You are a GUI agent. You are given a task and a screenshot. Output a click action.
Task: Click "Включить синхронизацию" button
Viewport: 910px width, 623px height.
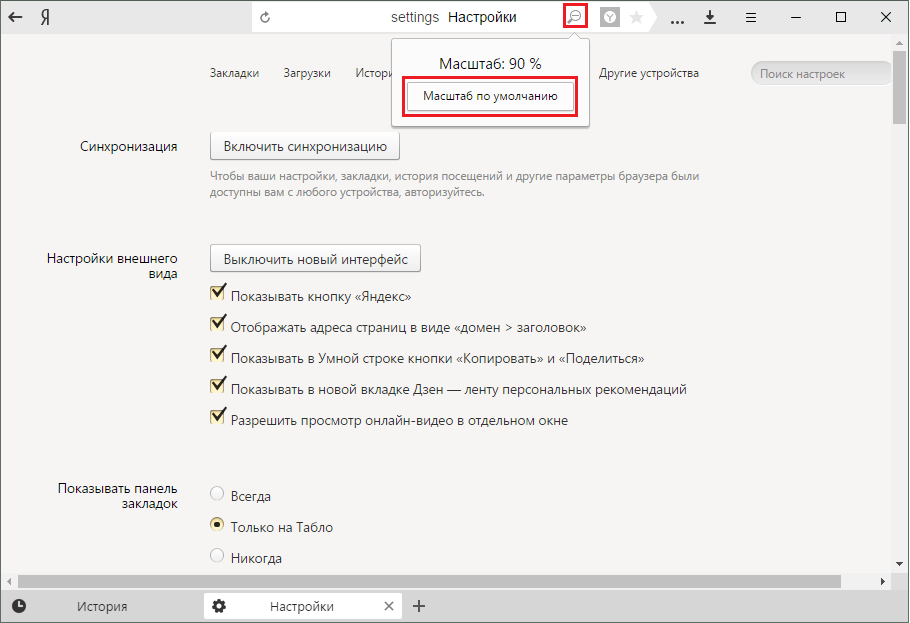click(x=305, y=147)
